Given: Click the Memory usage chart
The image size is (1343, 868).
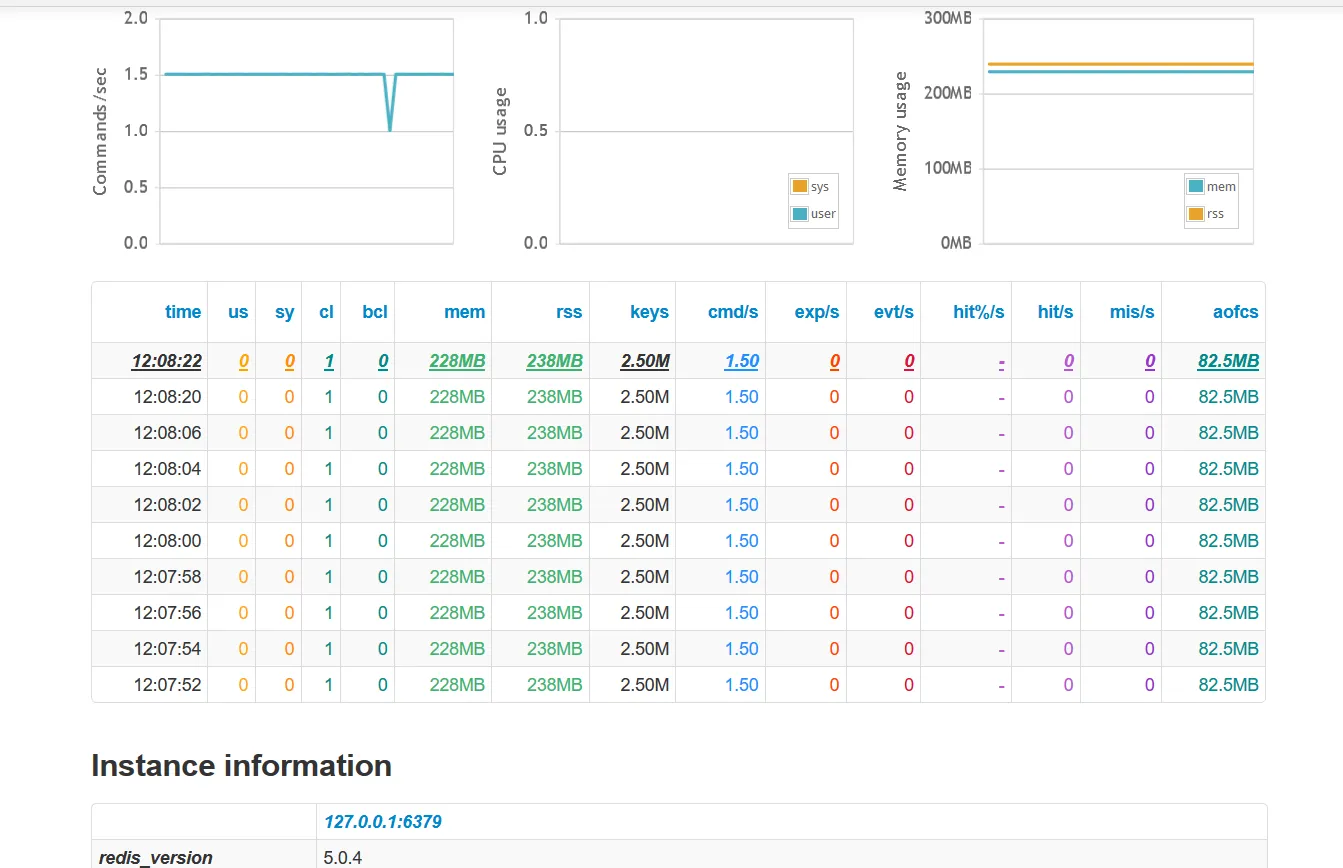Looking at the screenshot, I should (x=1118, y=131).
